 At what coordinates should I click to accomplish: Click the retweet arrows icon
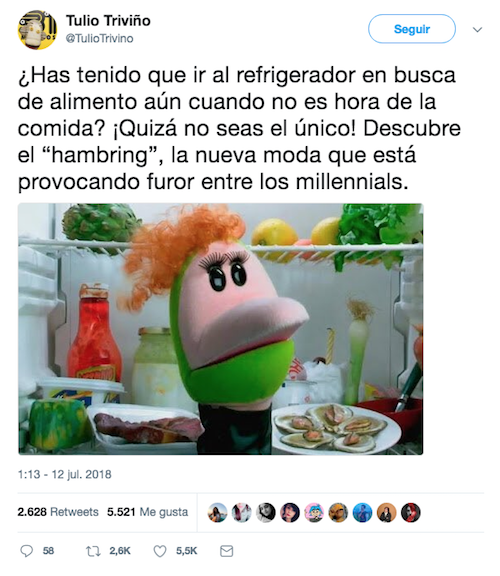coord(93,551)
